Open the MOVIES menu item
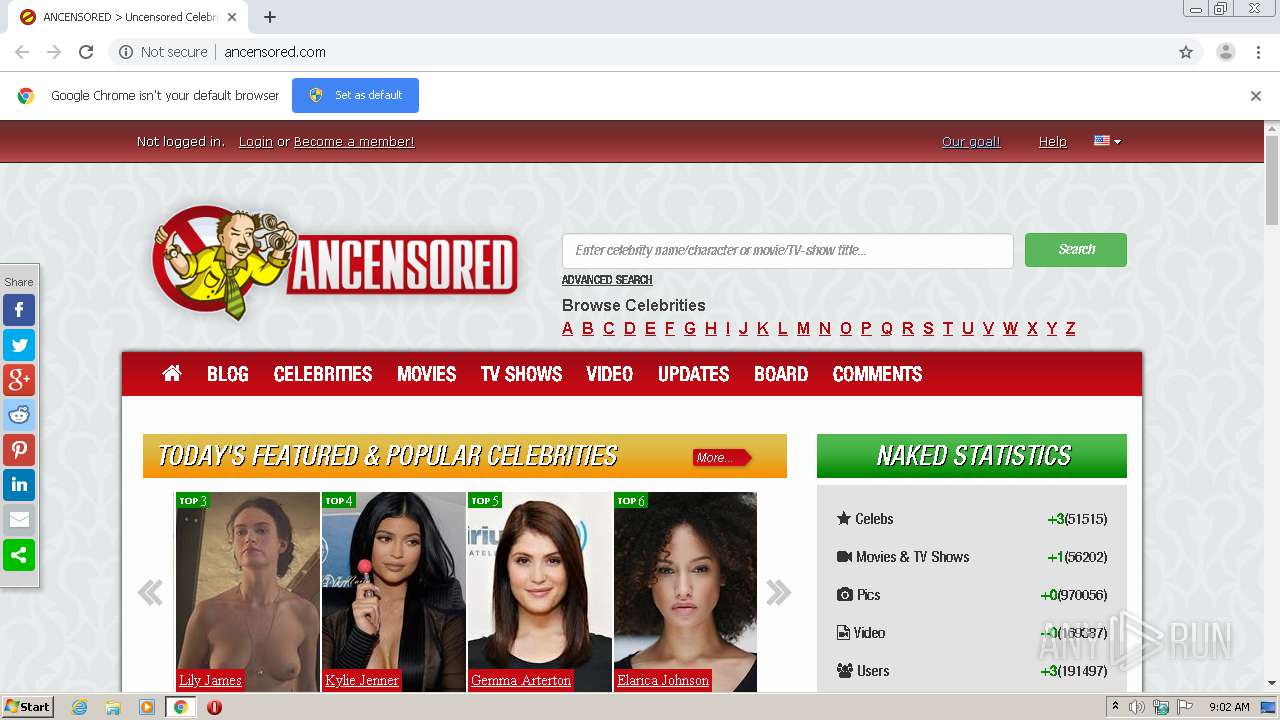Viewport: 1280px width, 720px height. point(427,374)
